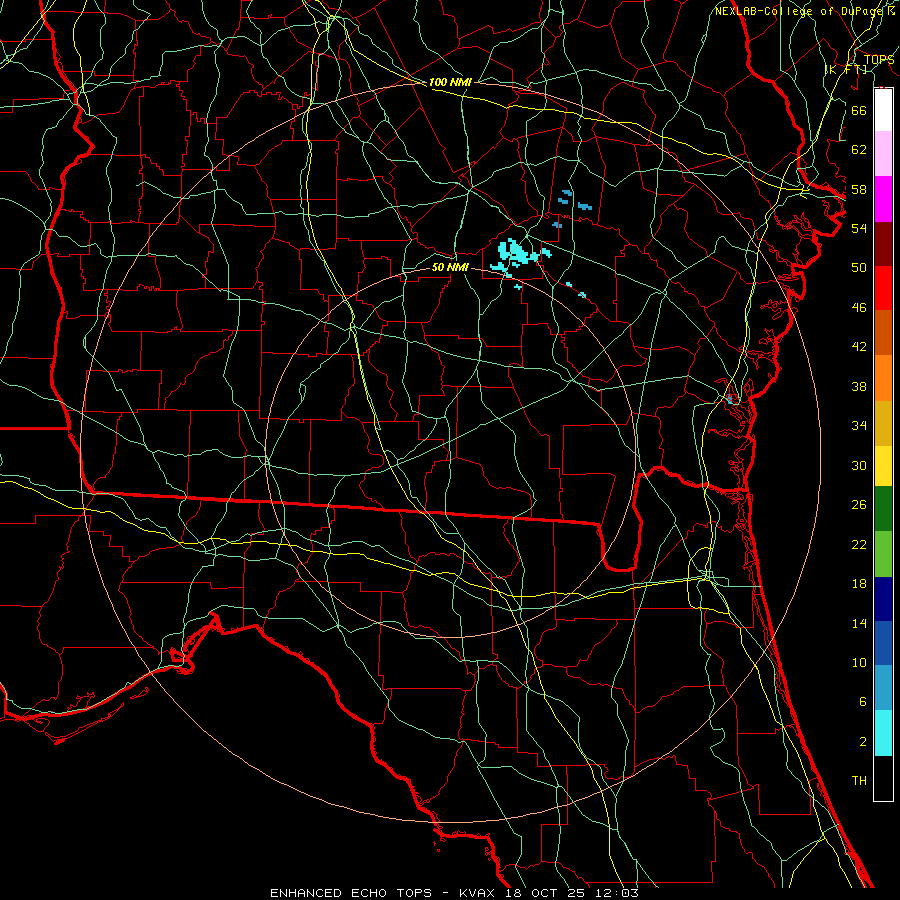This screenshot has height=900, width=900.
Task: Click the magenta legend swatch
Action: coord(883,199)
